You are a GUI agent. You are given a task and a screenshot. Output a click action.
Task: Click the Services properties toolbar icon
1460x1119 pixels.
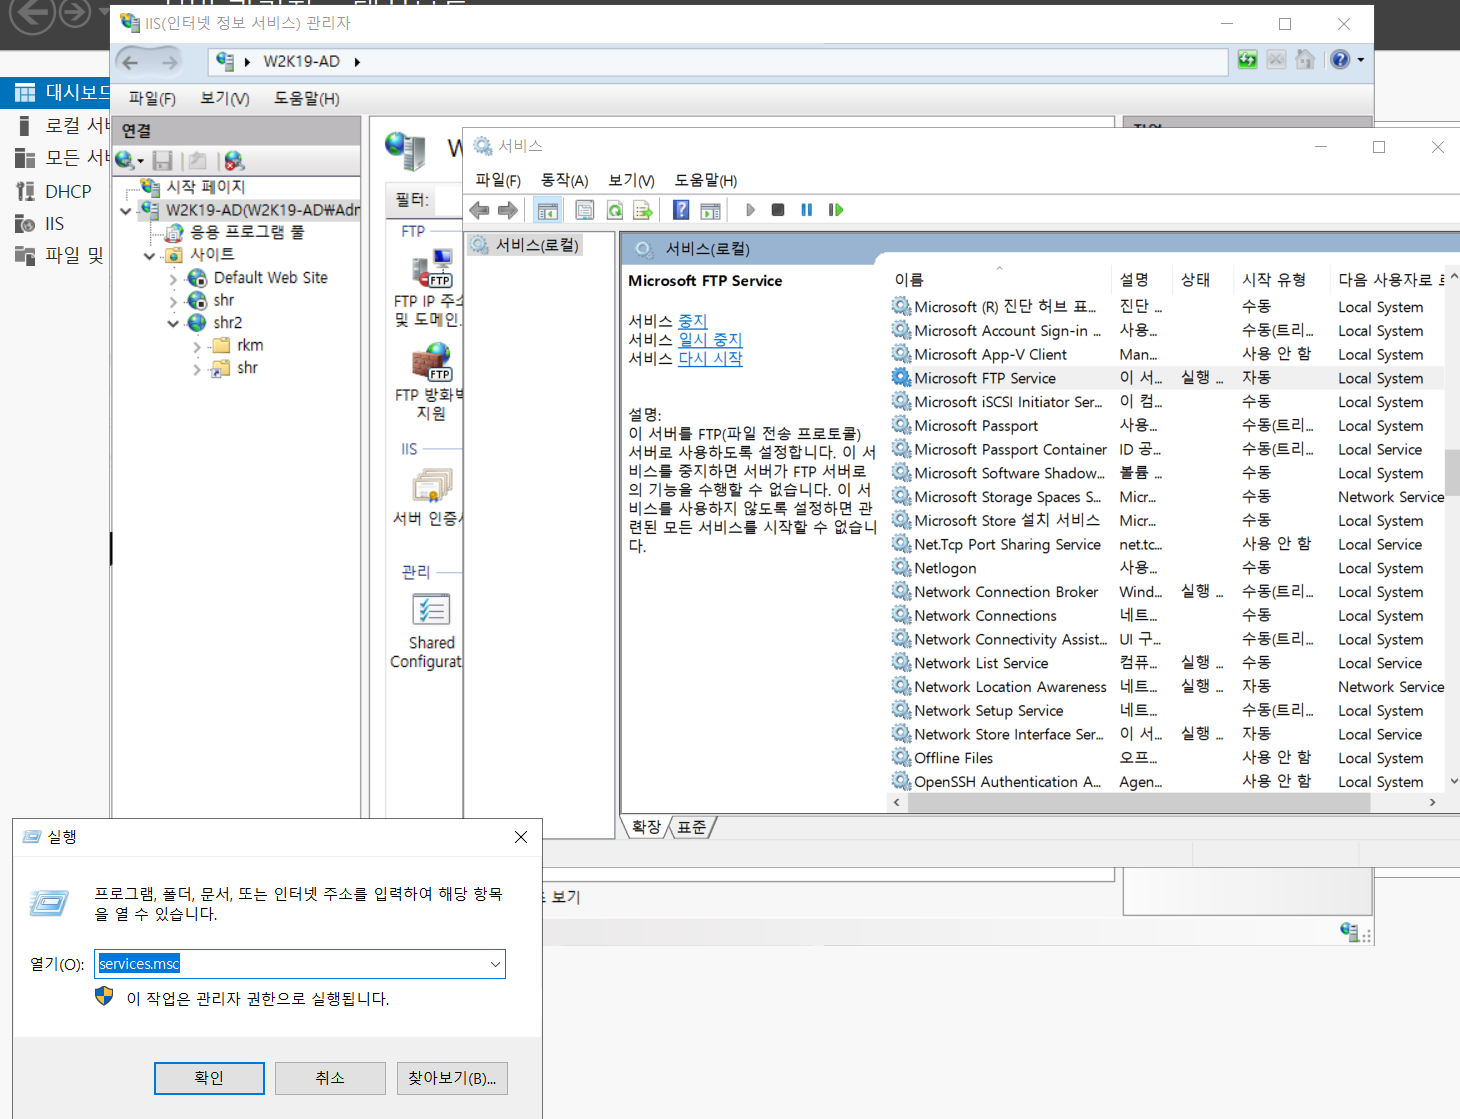[585, 210]
